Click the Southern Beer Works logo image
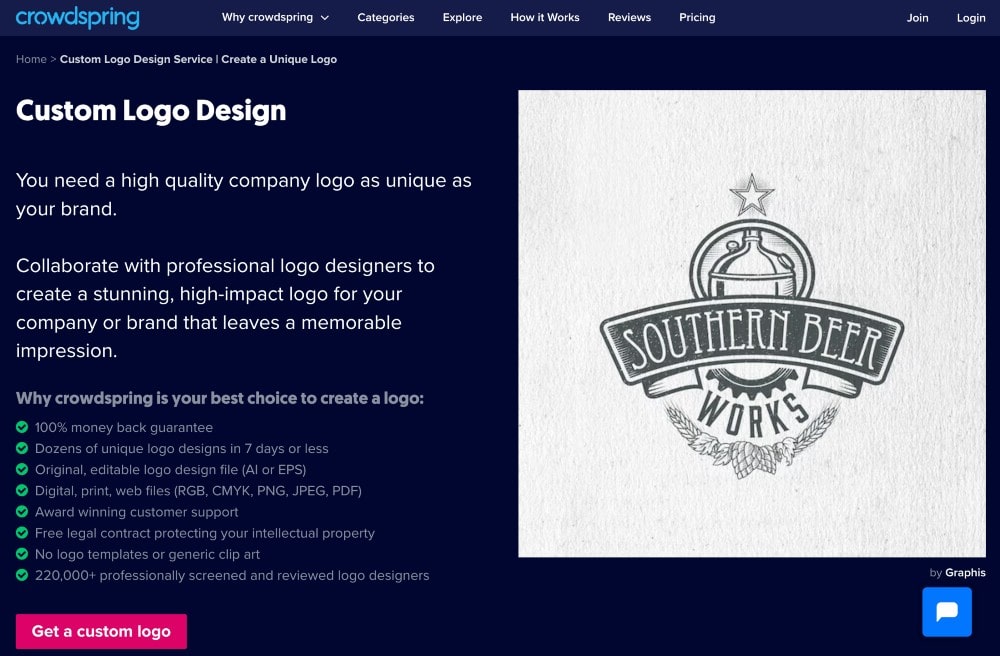 click(751, 322)
